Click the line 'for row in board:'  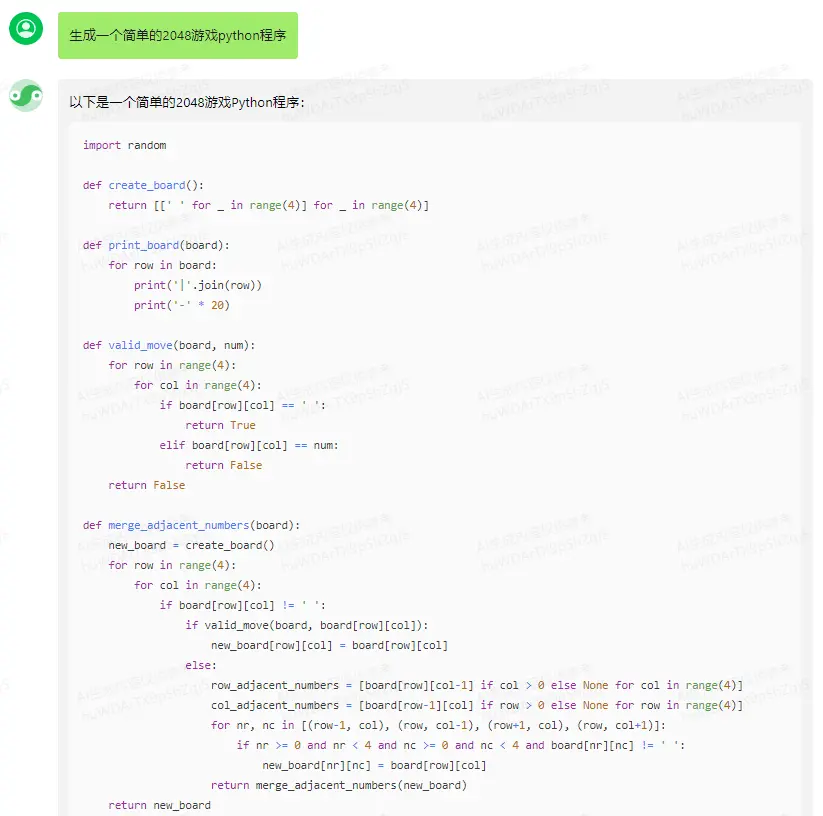(x=162, y=265)
